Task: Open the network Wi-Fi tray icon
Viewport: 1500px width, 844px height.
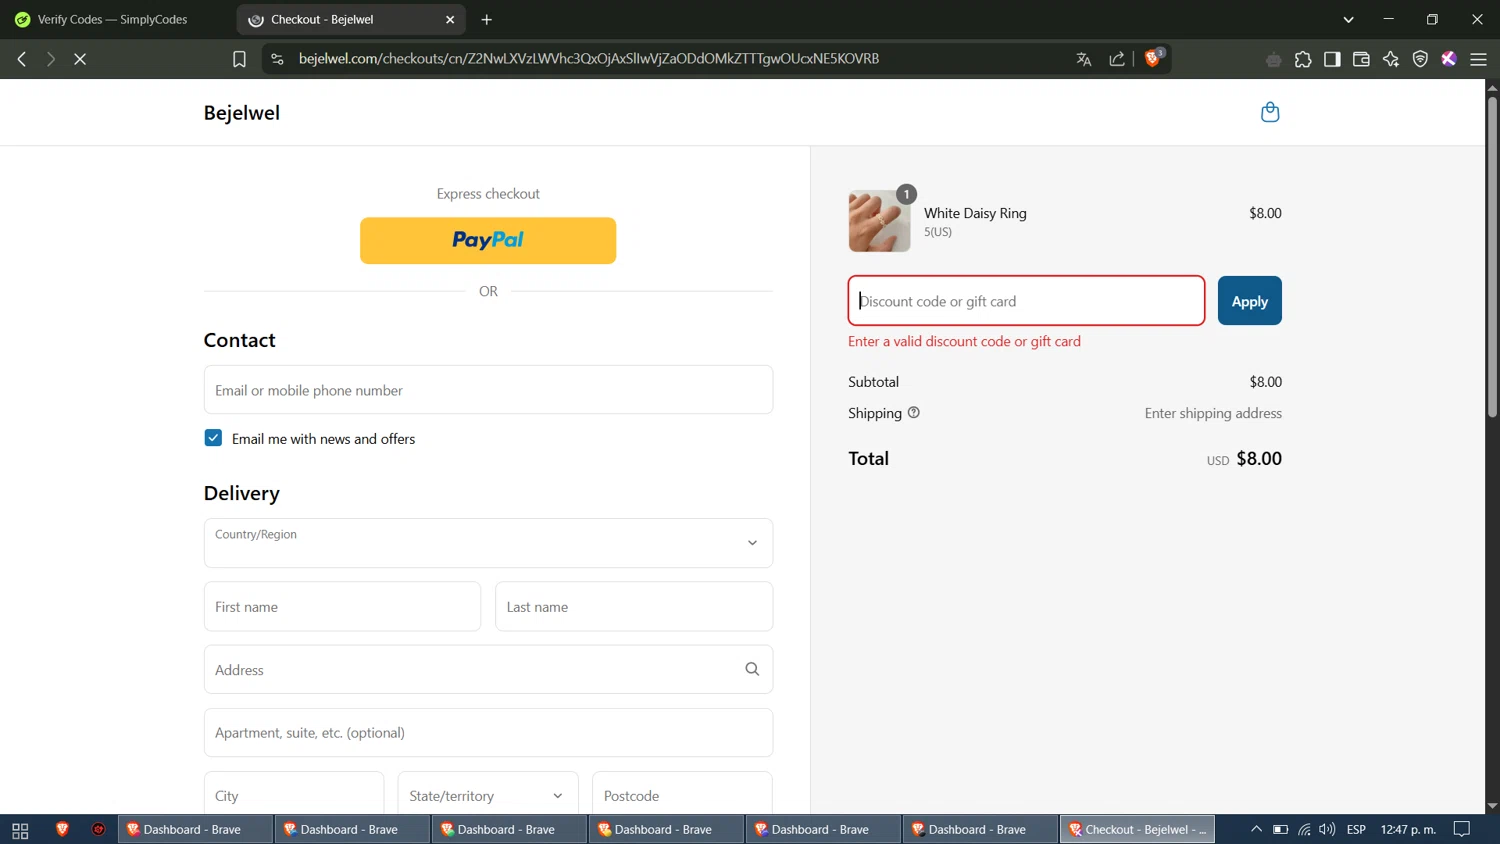Action: [1304, 829]
